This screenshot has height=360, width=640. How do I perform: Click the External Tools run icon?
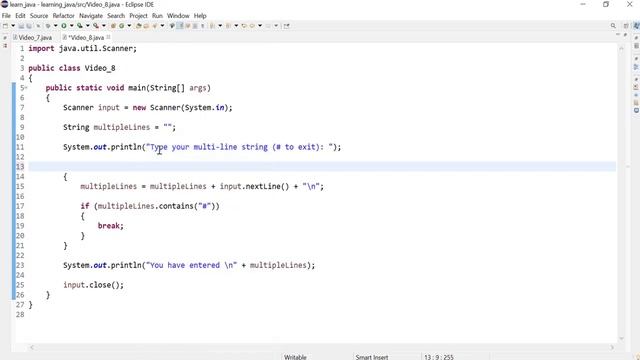point(96,26)
